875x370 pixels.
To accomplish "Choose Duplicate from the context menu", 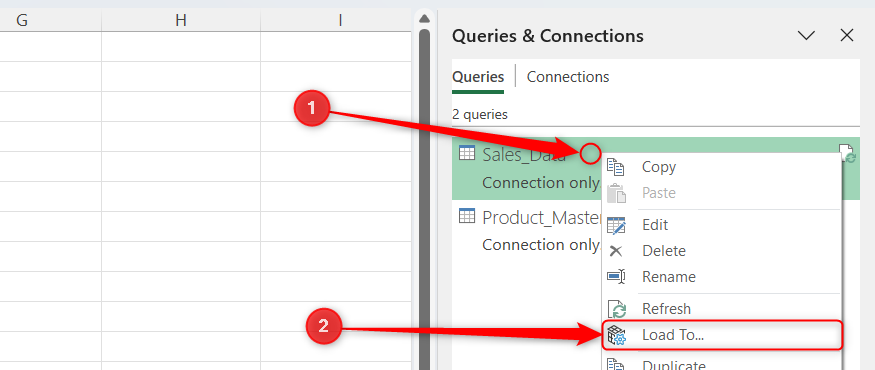I will click(722, 364).
